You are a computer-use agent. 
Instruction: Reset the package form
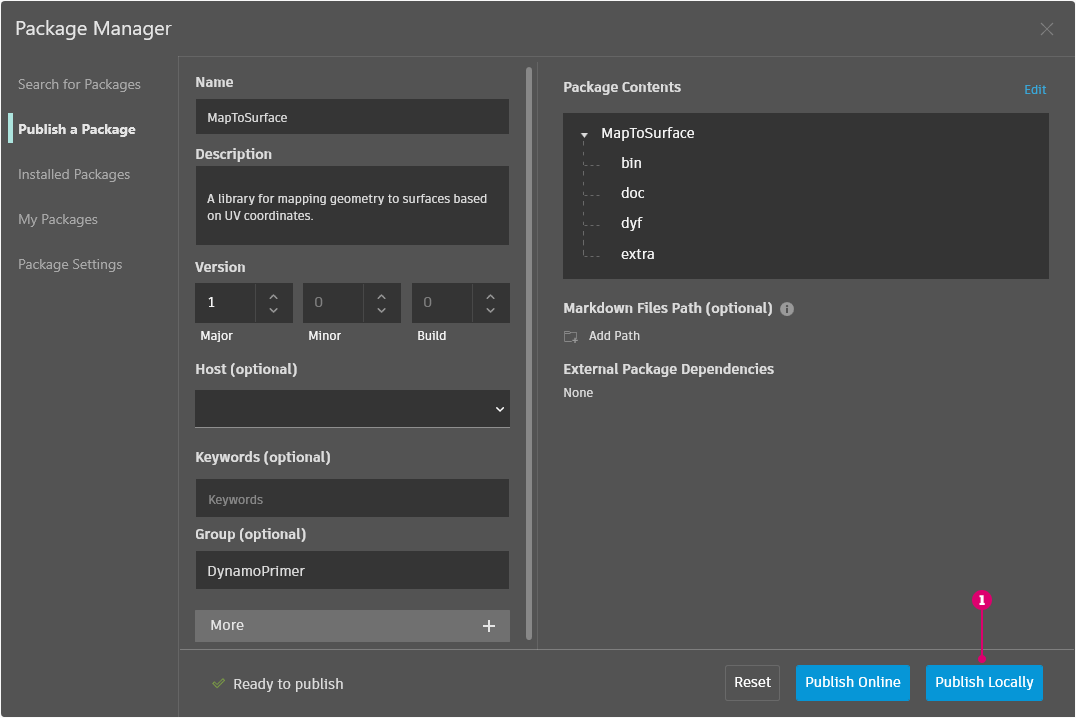tap(752, 683)
